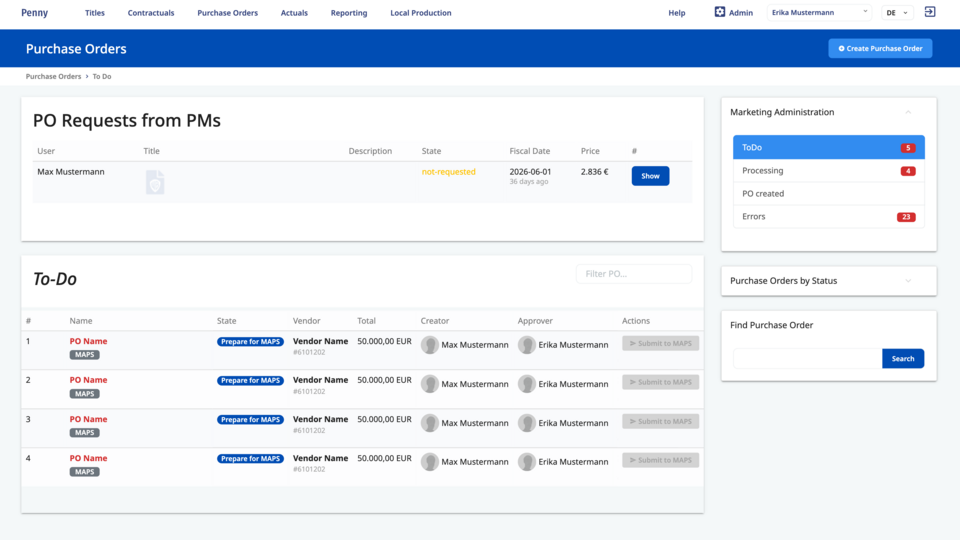Image resolution: width=960 pixels, height=540 pixels.
Task: Click Max Mustermann avatar in row 3
Action: pyautogui.click(x=430, y=423)
